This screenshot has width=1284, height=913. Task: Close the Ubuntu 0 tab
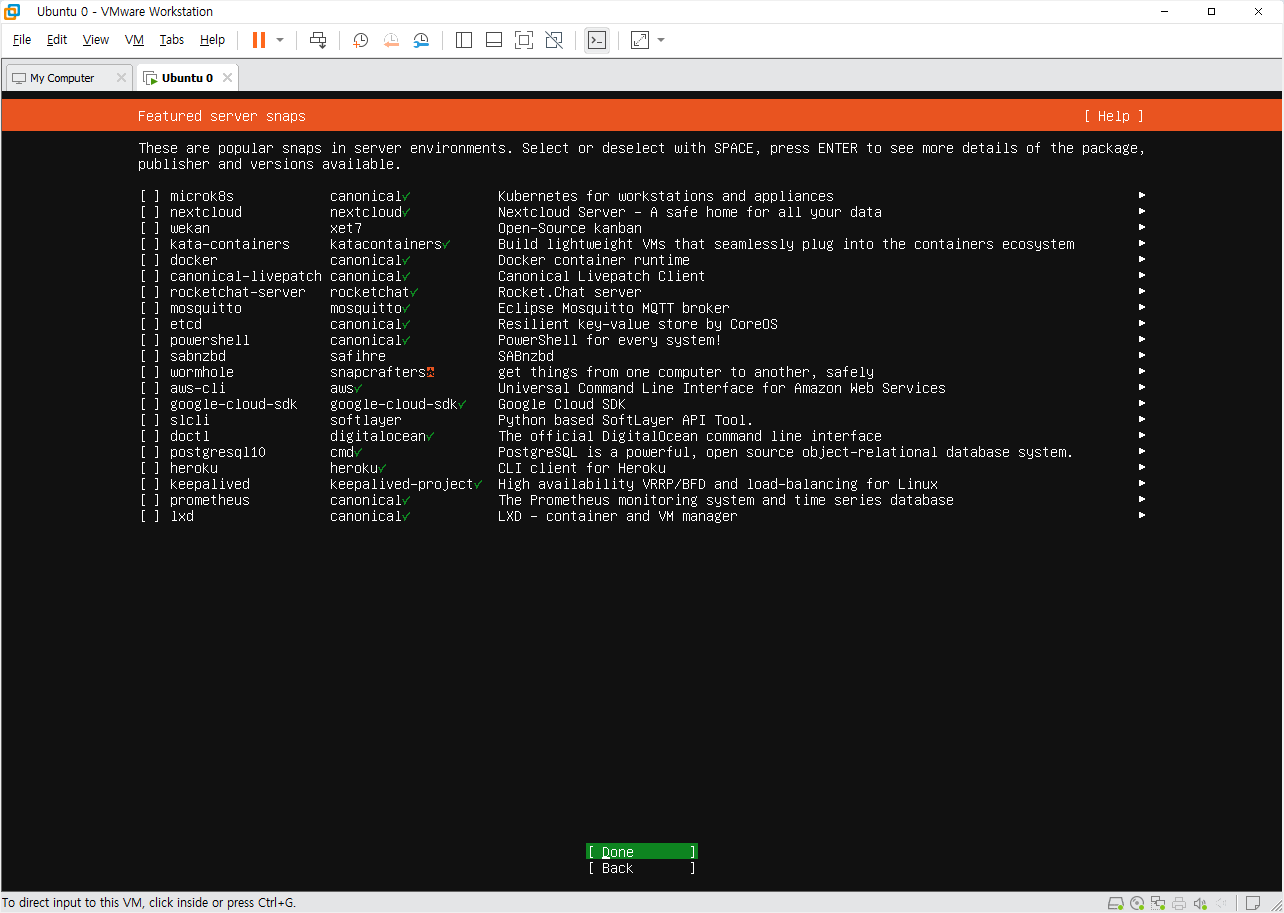tap(227, 78)
